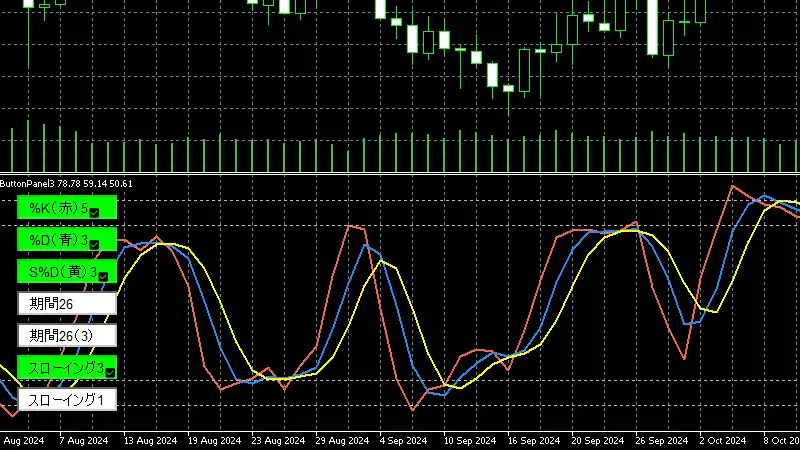Click the 2 Oct 2024 date label

723,441
